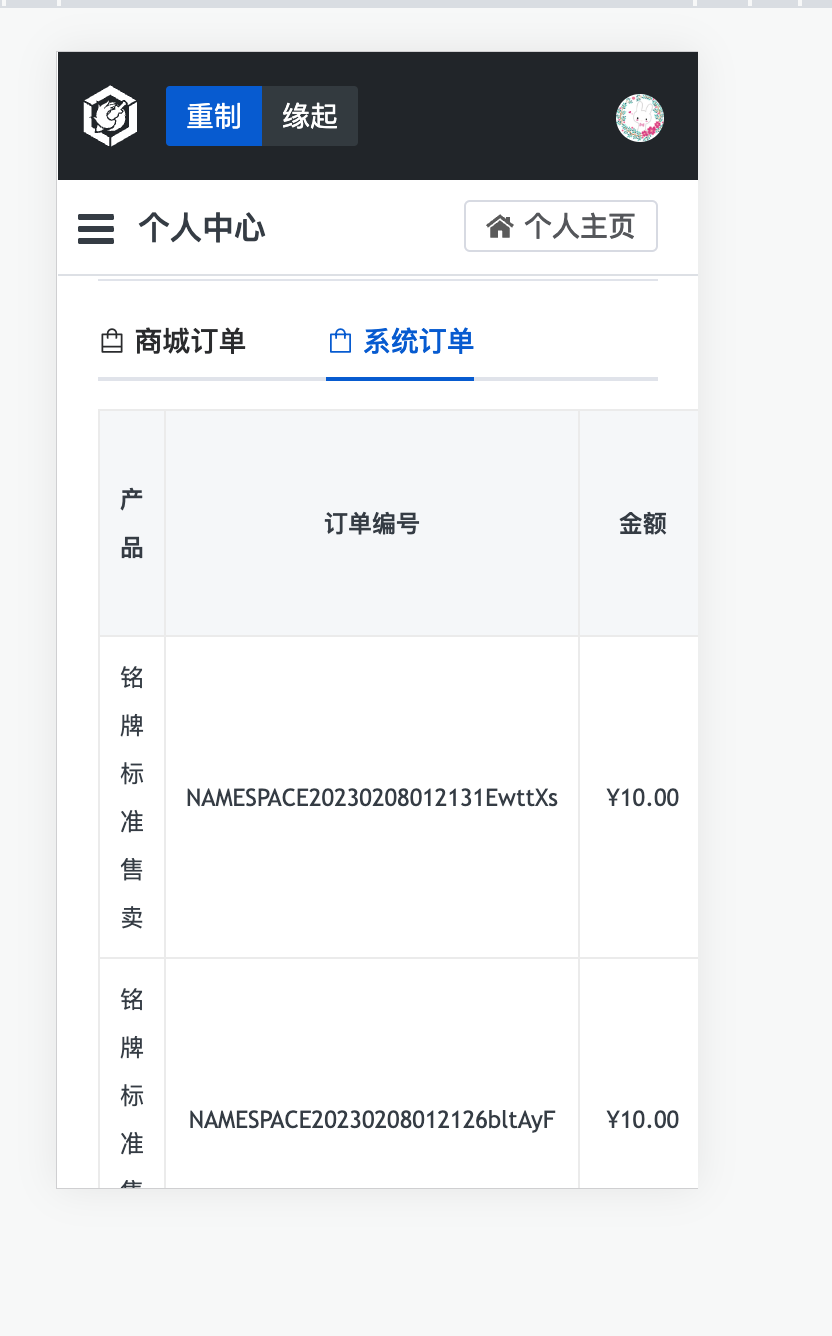Click 铭牌标准售卖 product in EwttXs row
The height and width of the screenshot is (1336, 832).
coord(132,797)
